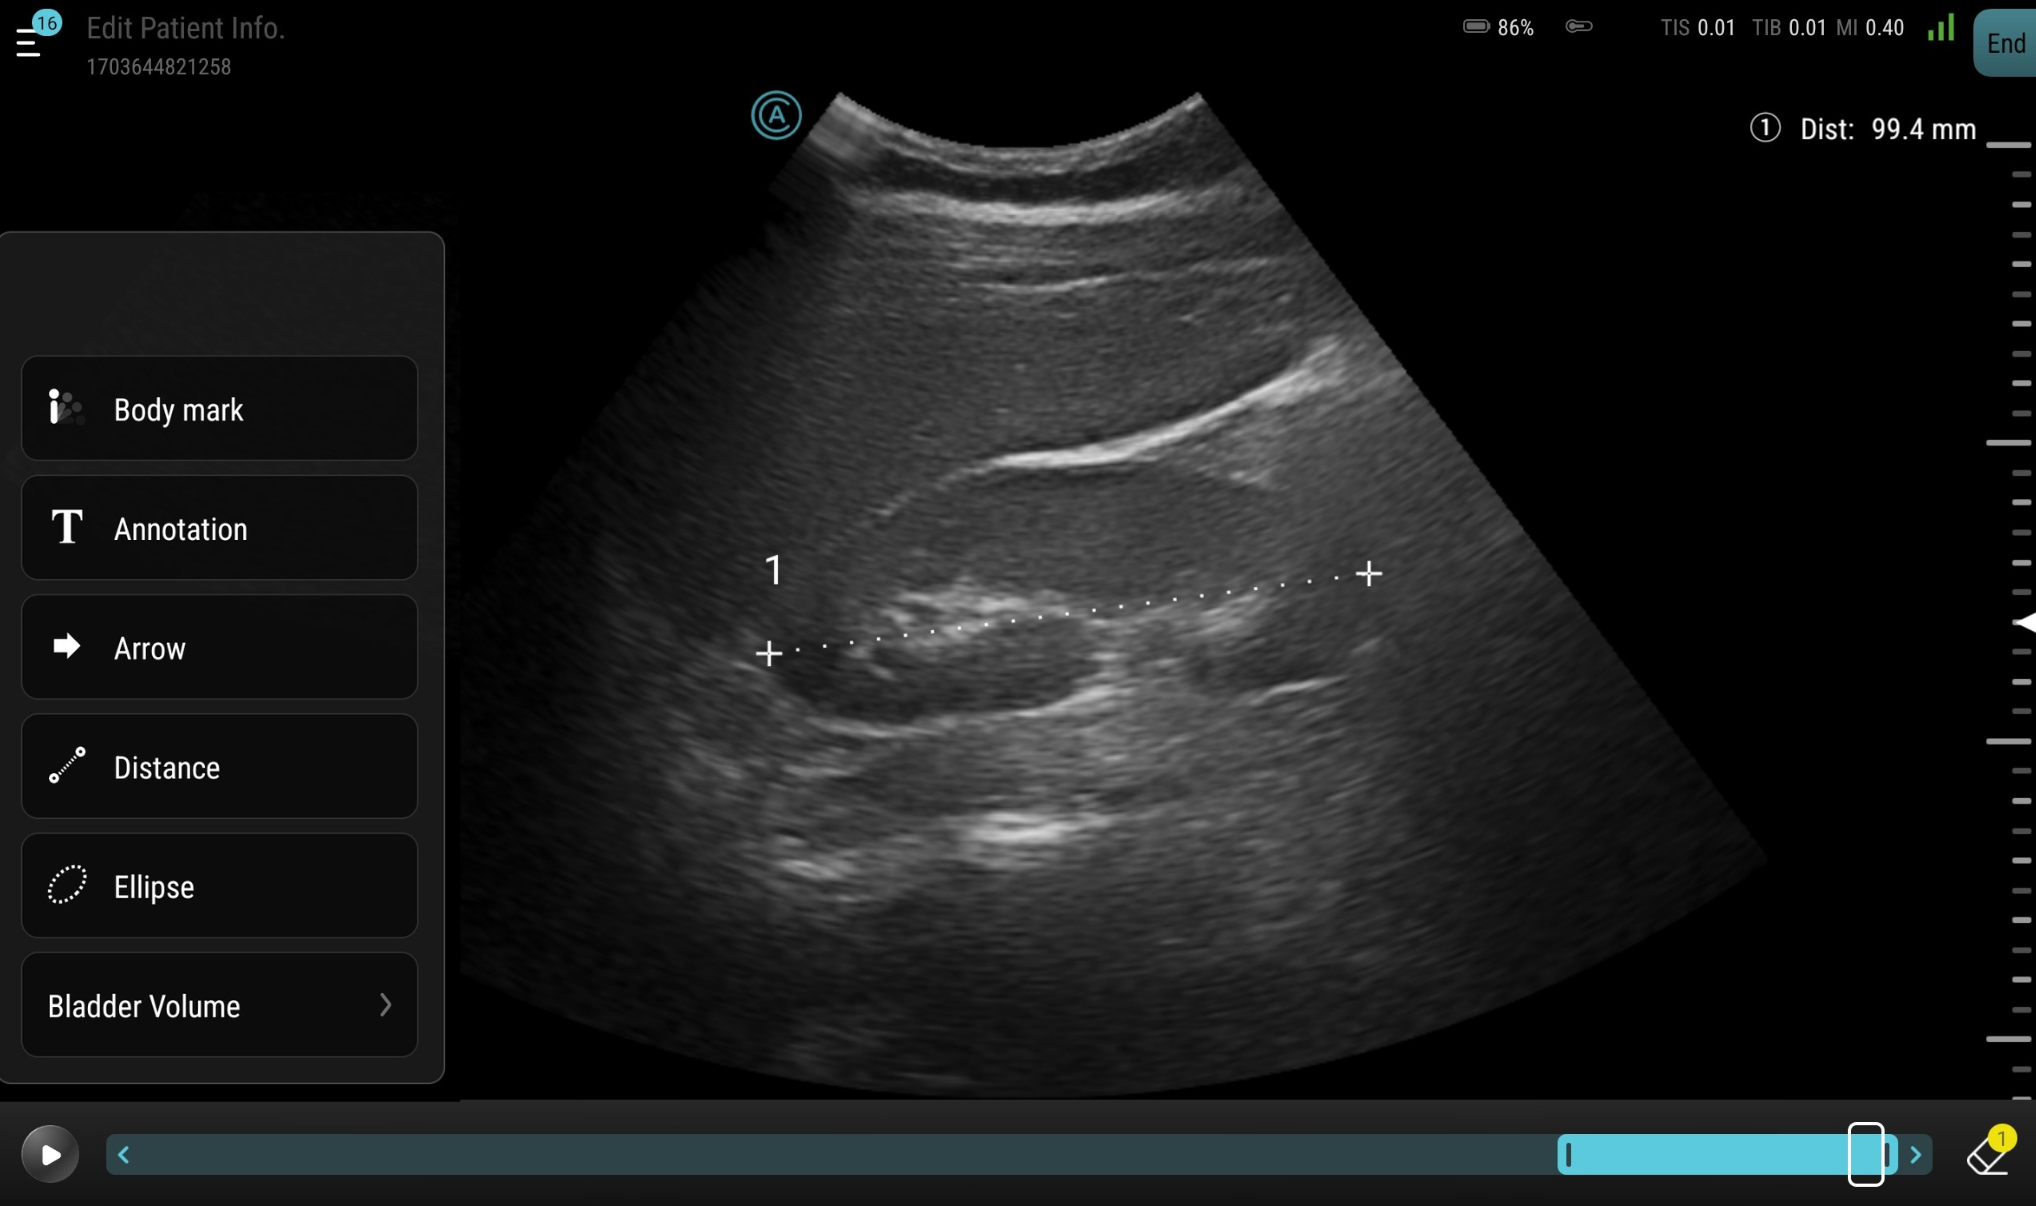
Task: Open the hamburger menu with badge 16
Action: (x=30, y=41)
